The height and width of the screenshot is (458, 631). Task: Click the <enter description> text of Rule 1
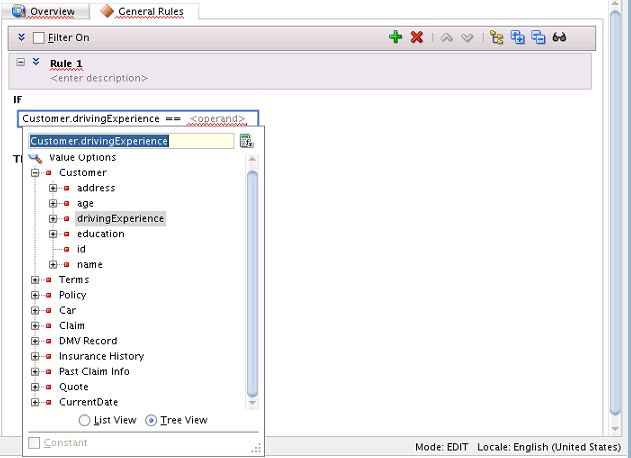[x=99, y=78]
